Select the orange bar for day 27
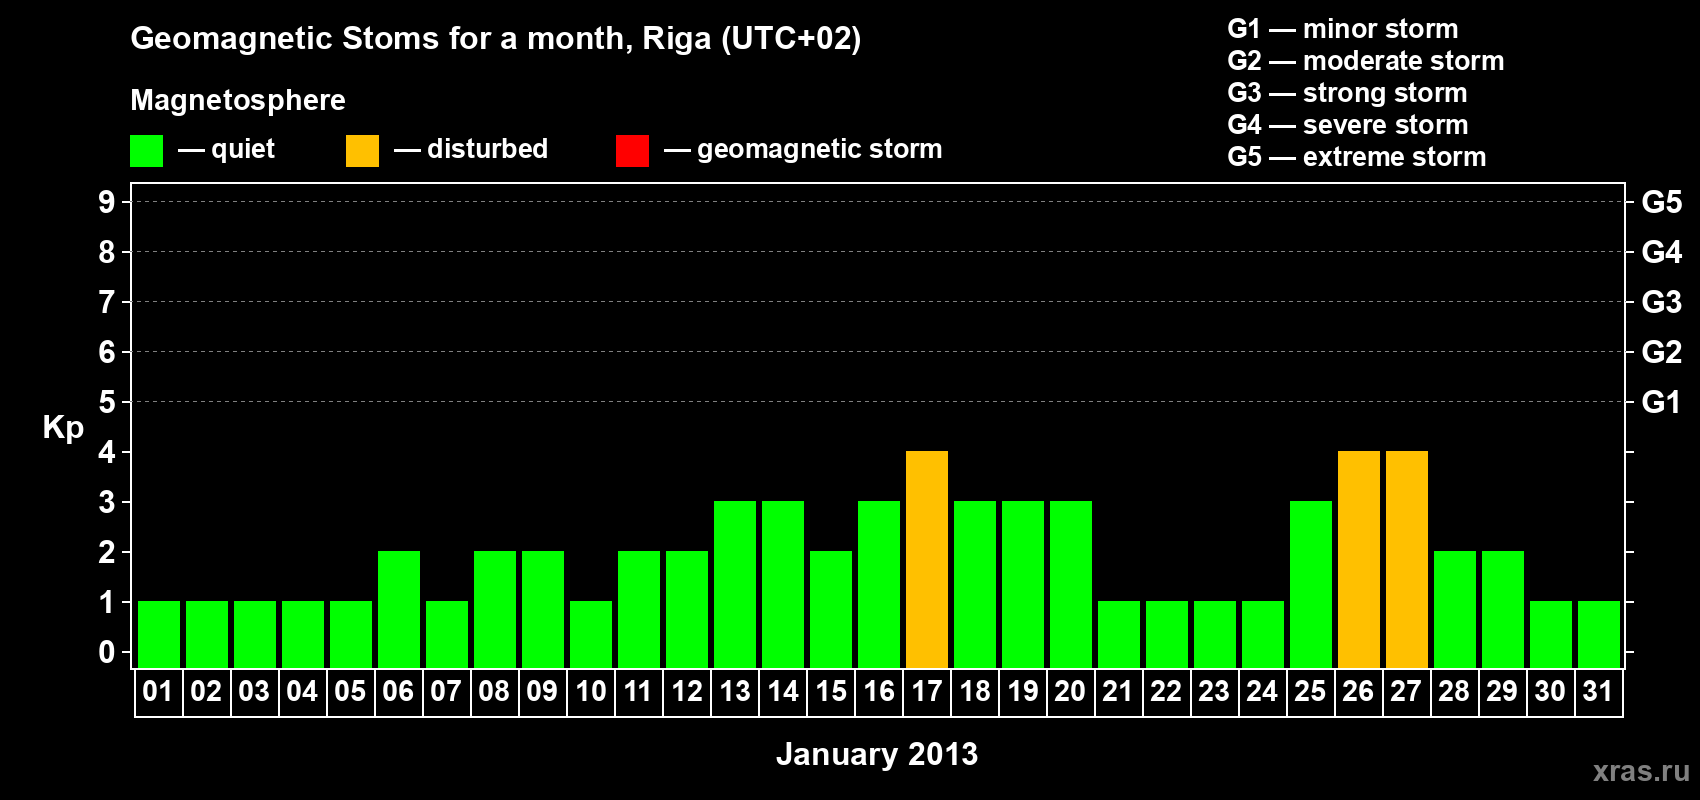1700x800 pixels. tap(1407, 559)
